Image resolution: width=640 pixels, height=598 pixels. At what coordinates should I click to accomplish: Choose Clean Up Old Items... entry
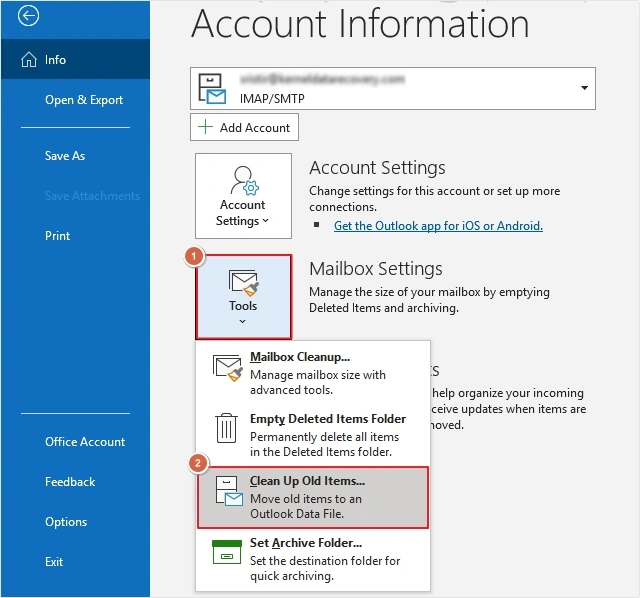coord(313,498)
